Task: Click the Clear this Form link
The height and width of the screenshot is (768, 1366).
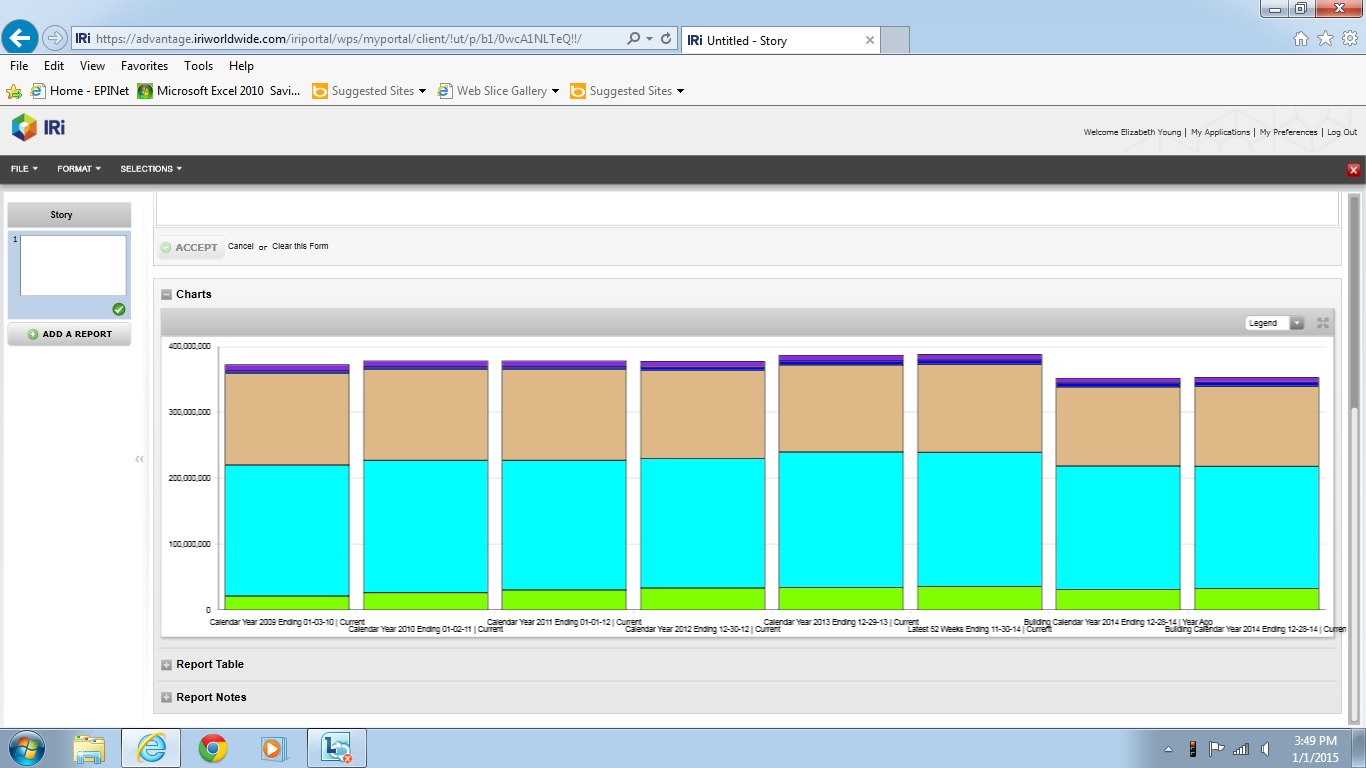Action: click(300, 246)
